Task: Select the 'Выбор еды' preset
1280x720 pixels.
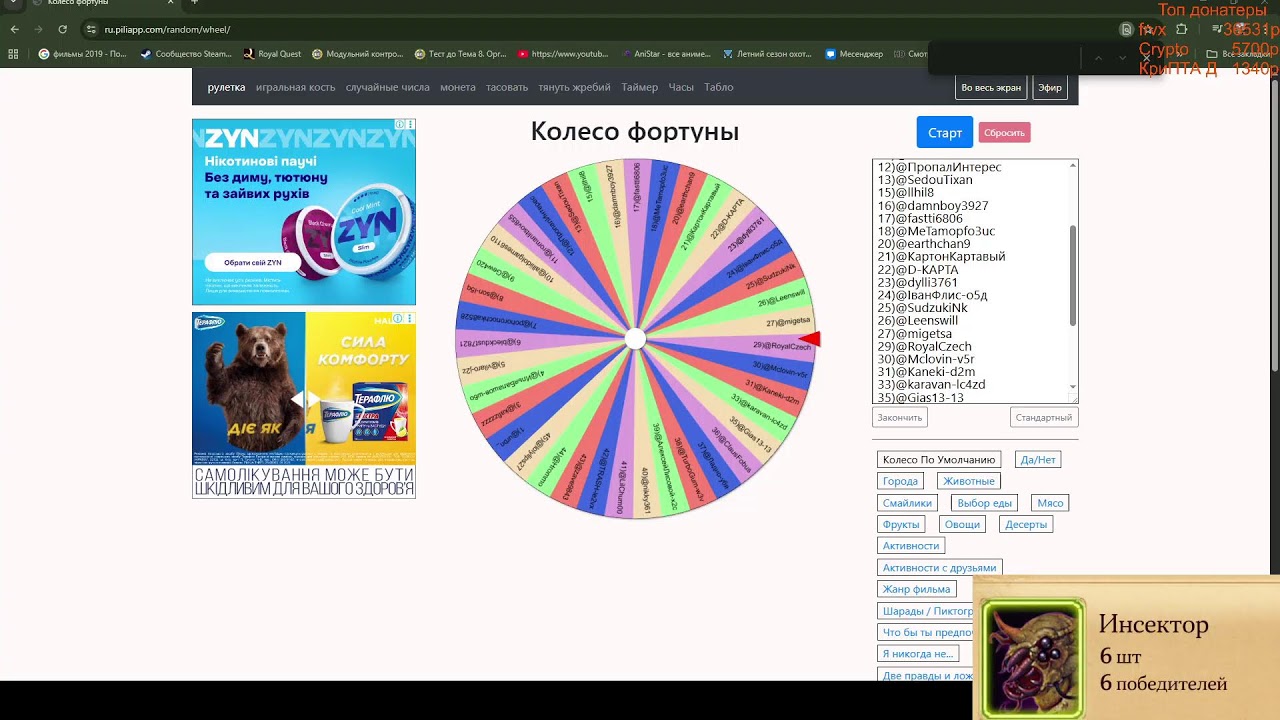Action: [985, 503]
